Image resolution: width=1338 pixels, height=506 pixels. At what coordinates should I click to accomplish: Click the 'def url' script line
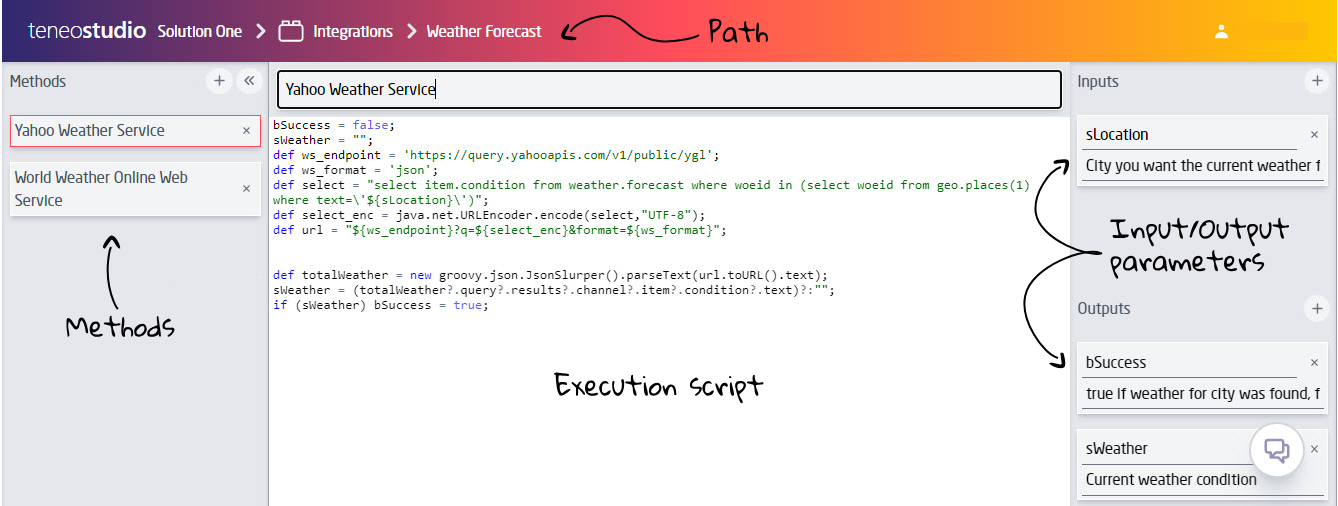point(498,230)
